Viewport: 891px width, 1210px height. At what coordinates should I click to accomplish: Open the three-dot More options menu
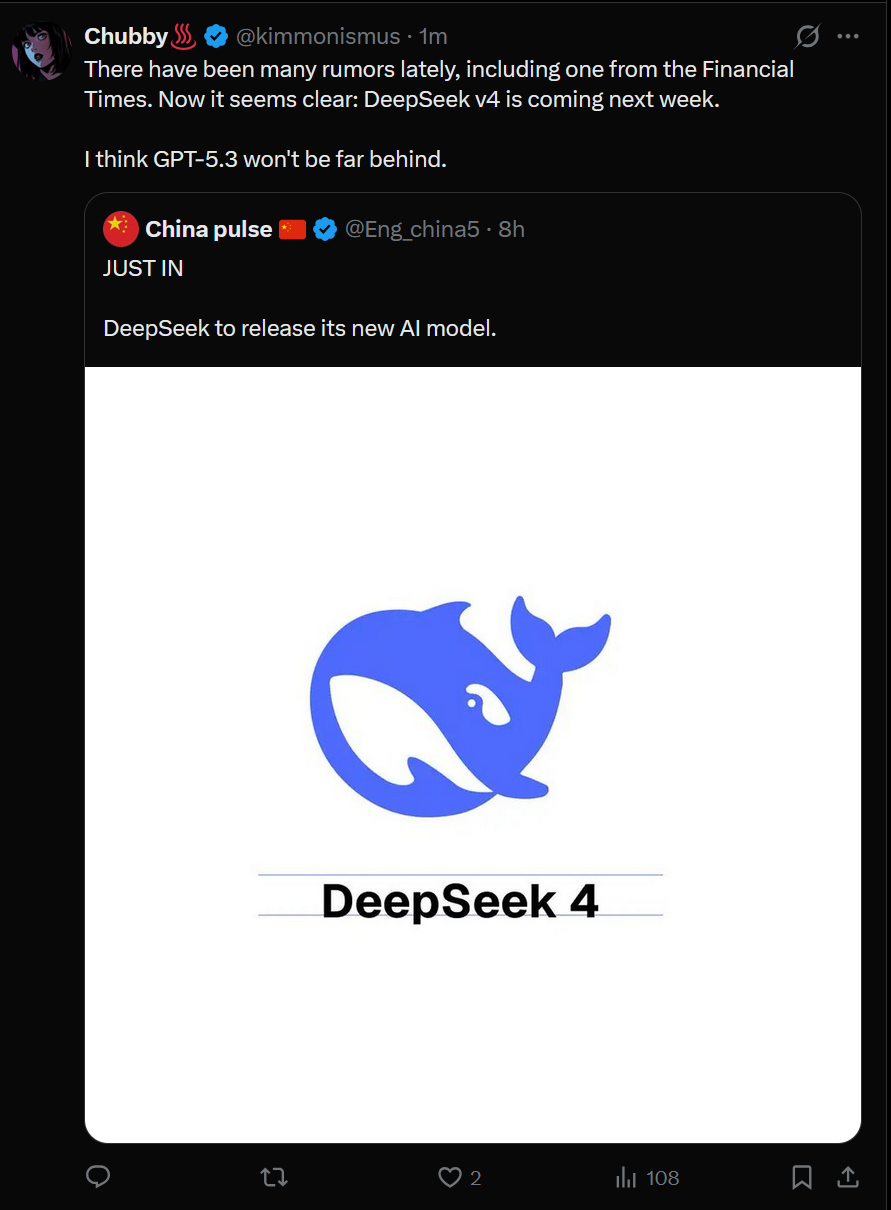pyautogui.click(x=848, y=37)
